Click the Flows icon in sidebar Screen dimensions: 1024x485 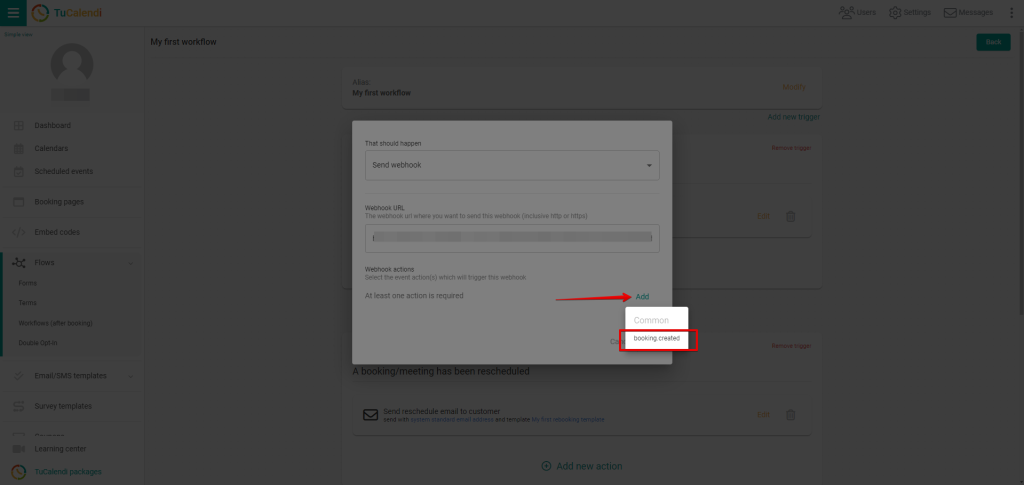(x=18, y=262)
